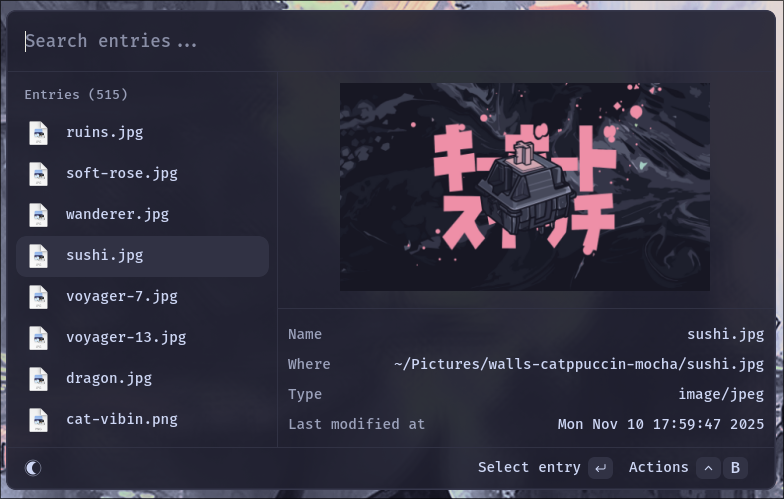
Task: Click the wanderer.jpg file icon
Action: click(38, 215)
